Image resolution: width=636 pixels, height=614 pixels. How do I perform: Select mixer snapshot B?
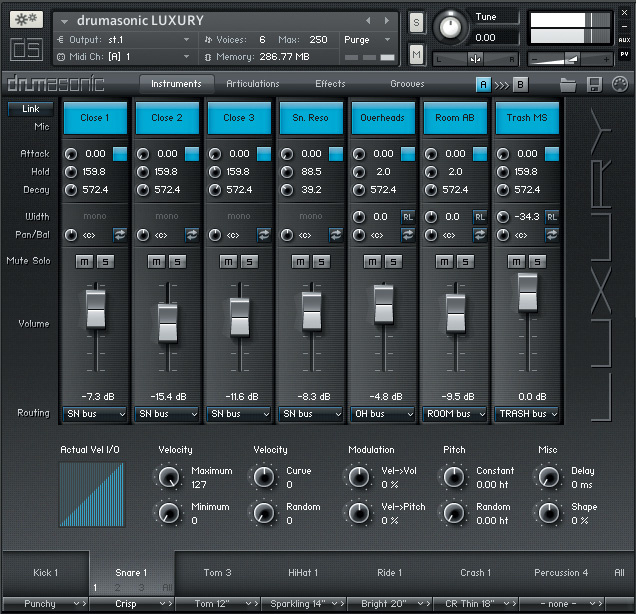coord(520,85)
